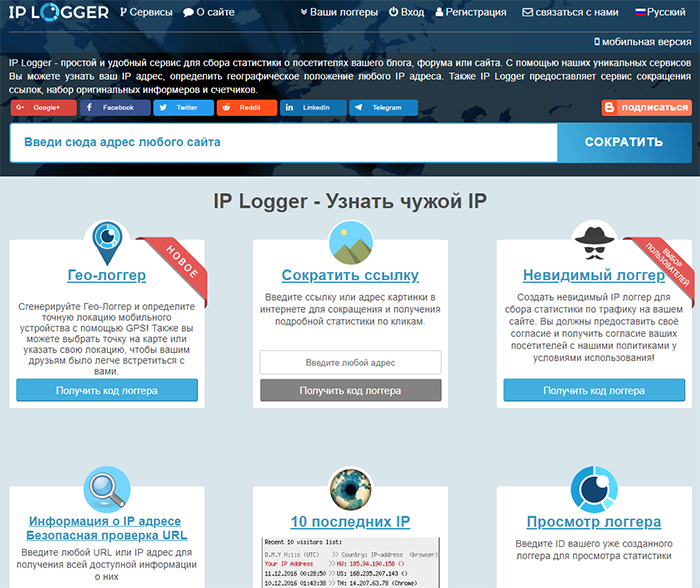Open the Гео-логгер link
Image resolution: width=700 pixels, height=588 pixels.
click(x=107, y=275)
